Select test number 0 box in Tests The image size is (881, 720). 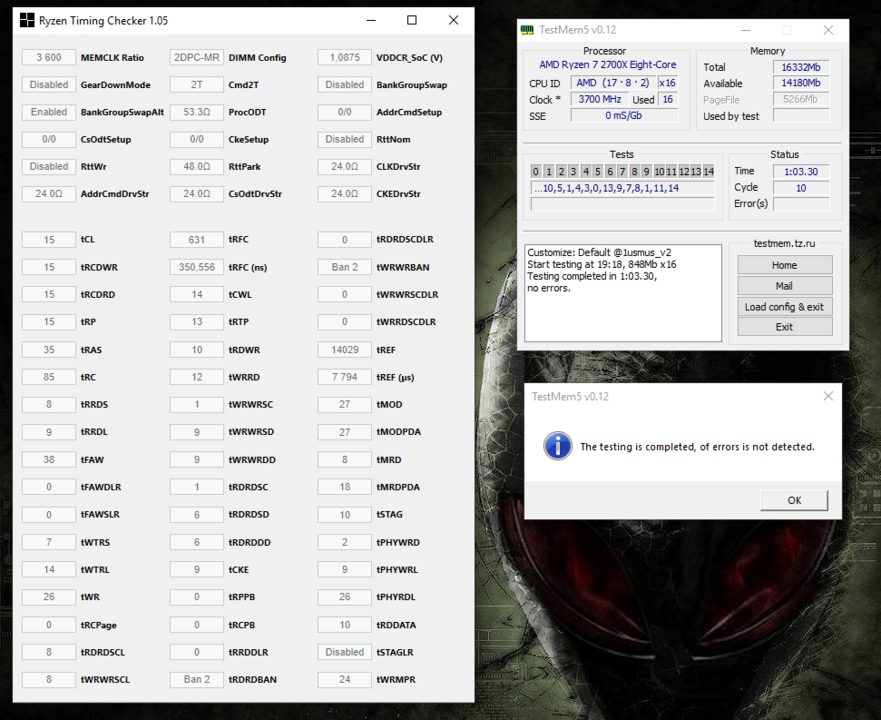point(535,171)
